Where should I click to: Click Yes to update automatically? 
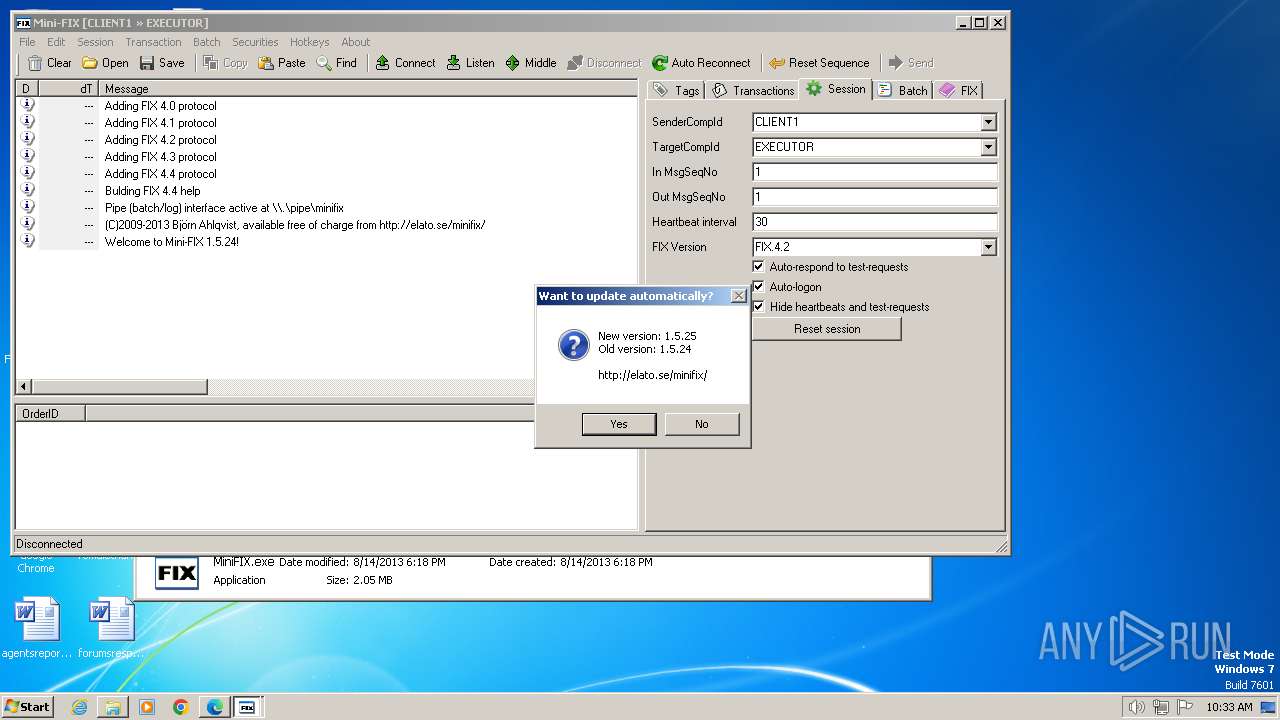click(619, 424)
